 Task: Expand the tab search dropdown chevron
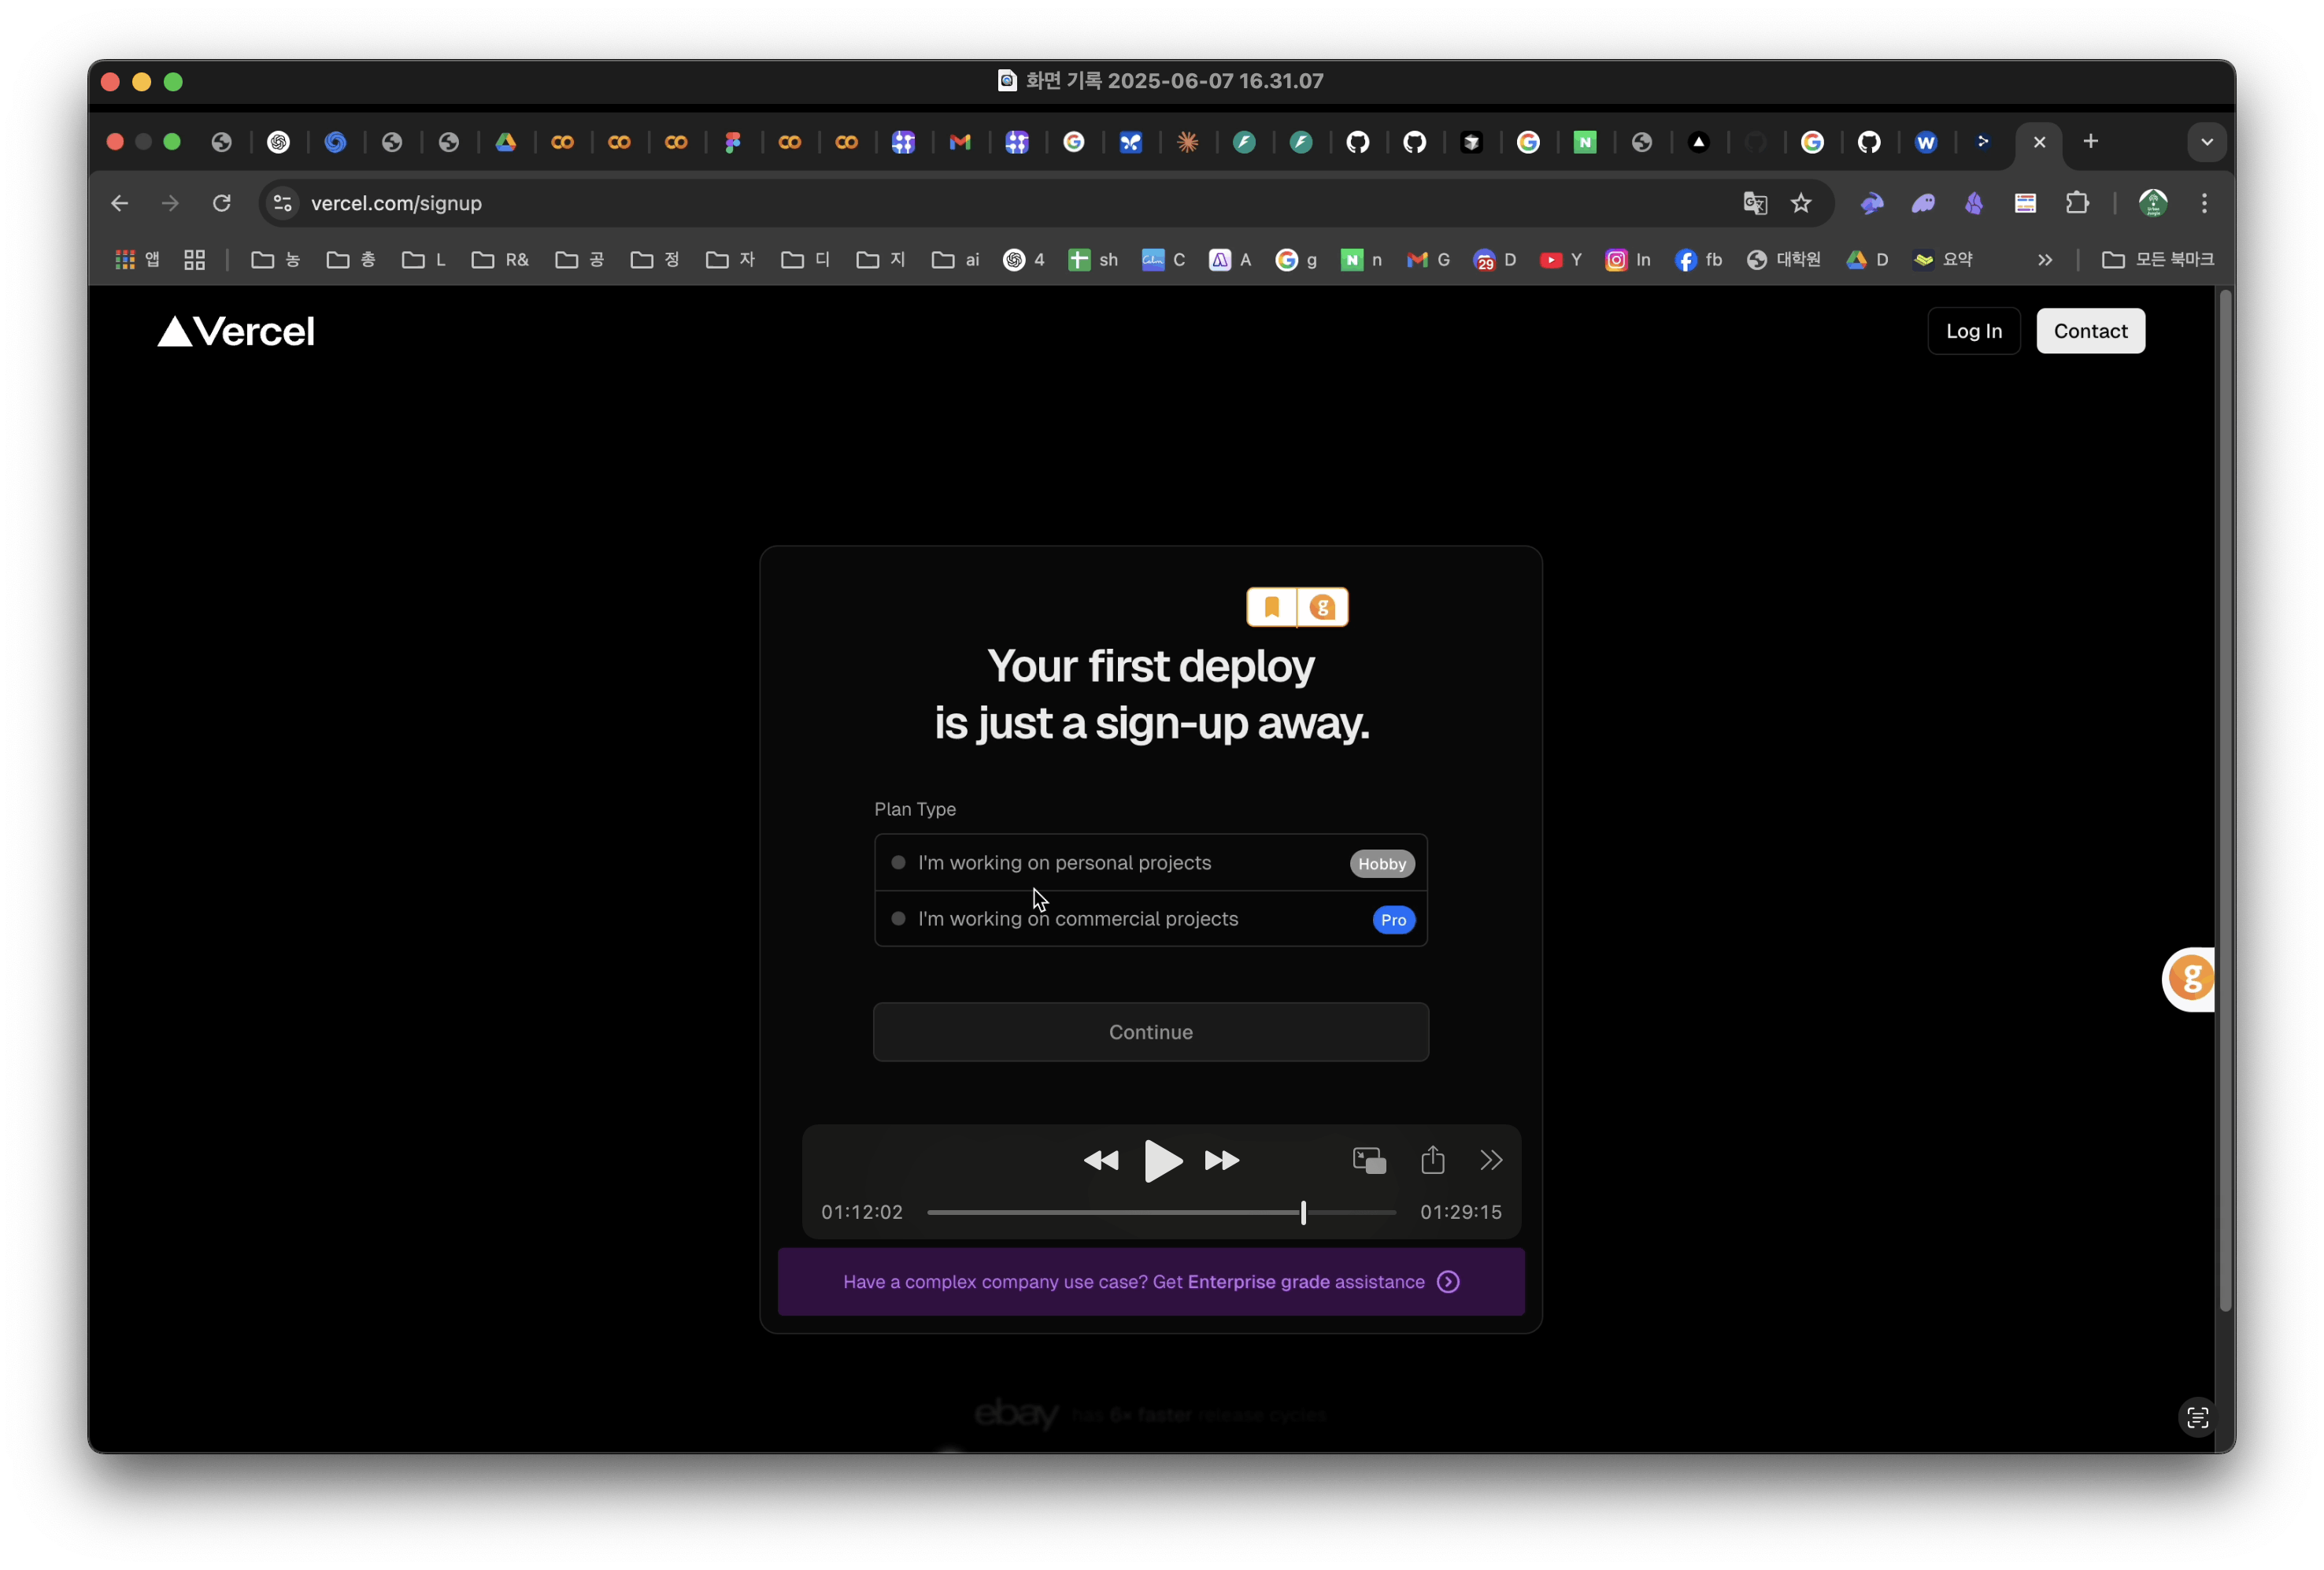point(2206,141)
